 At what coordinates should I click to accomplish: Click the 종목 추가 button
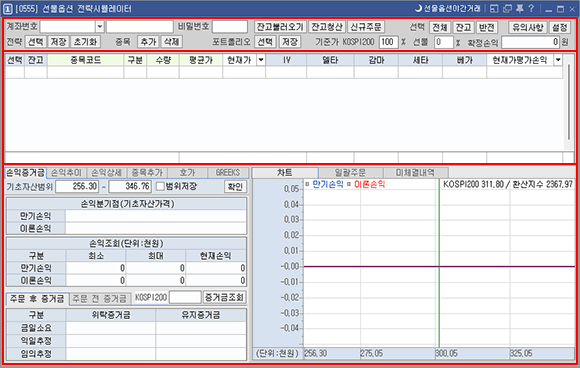click(x=148, y=42)
